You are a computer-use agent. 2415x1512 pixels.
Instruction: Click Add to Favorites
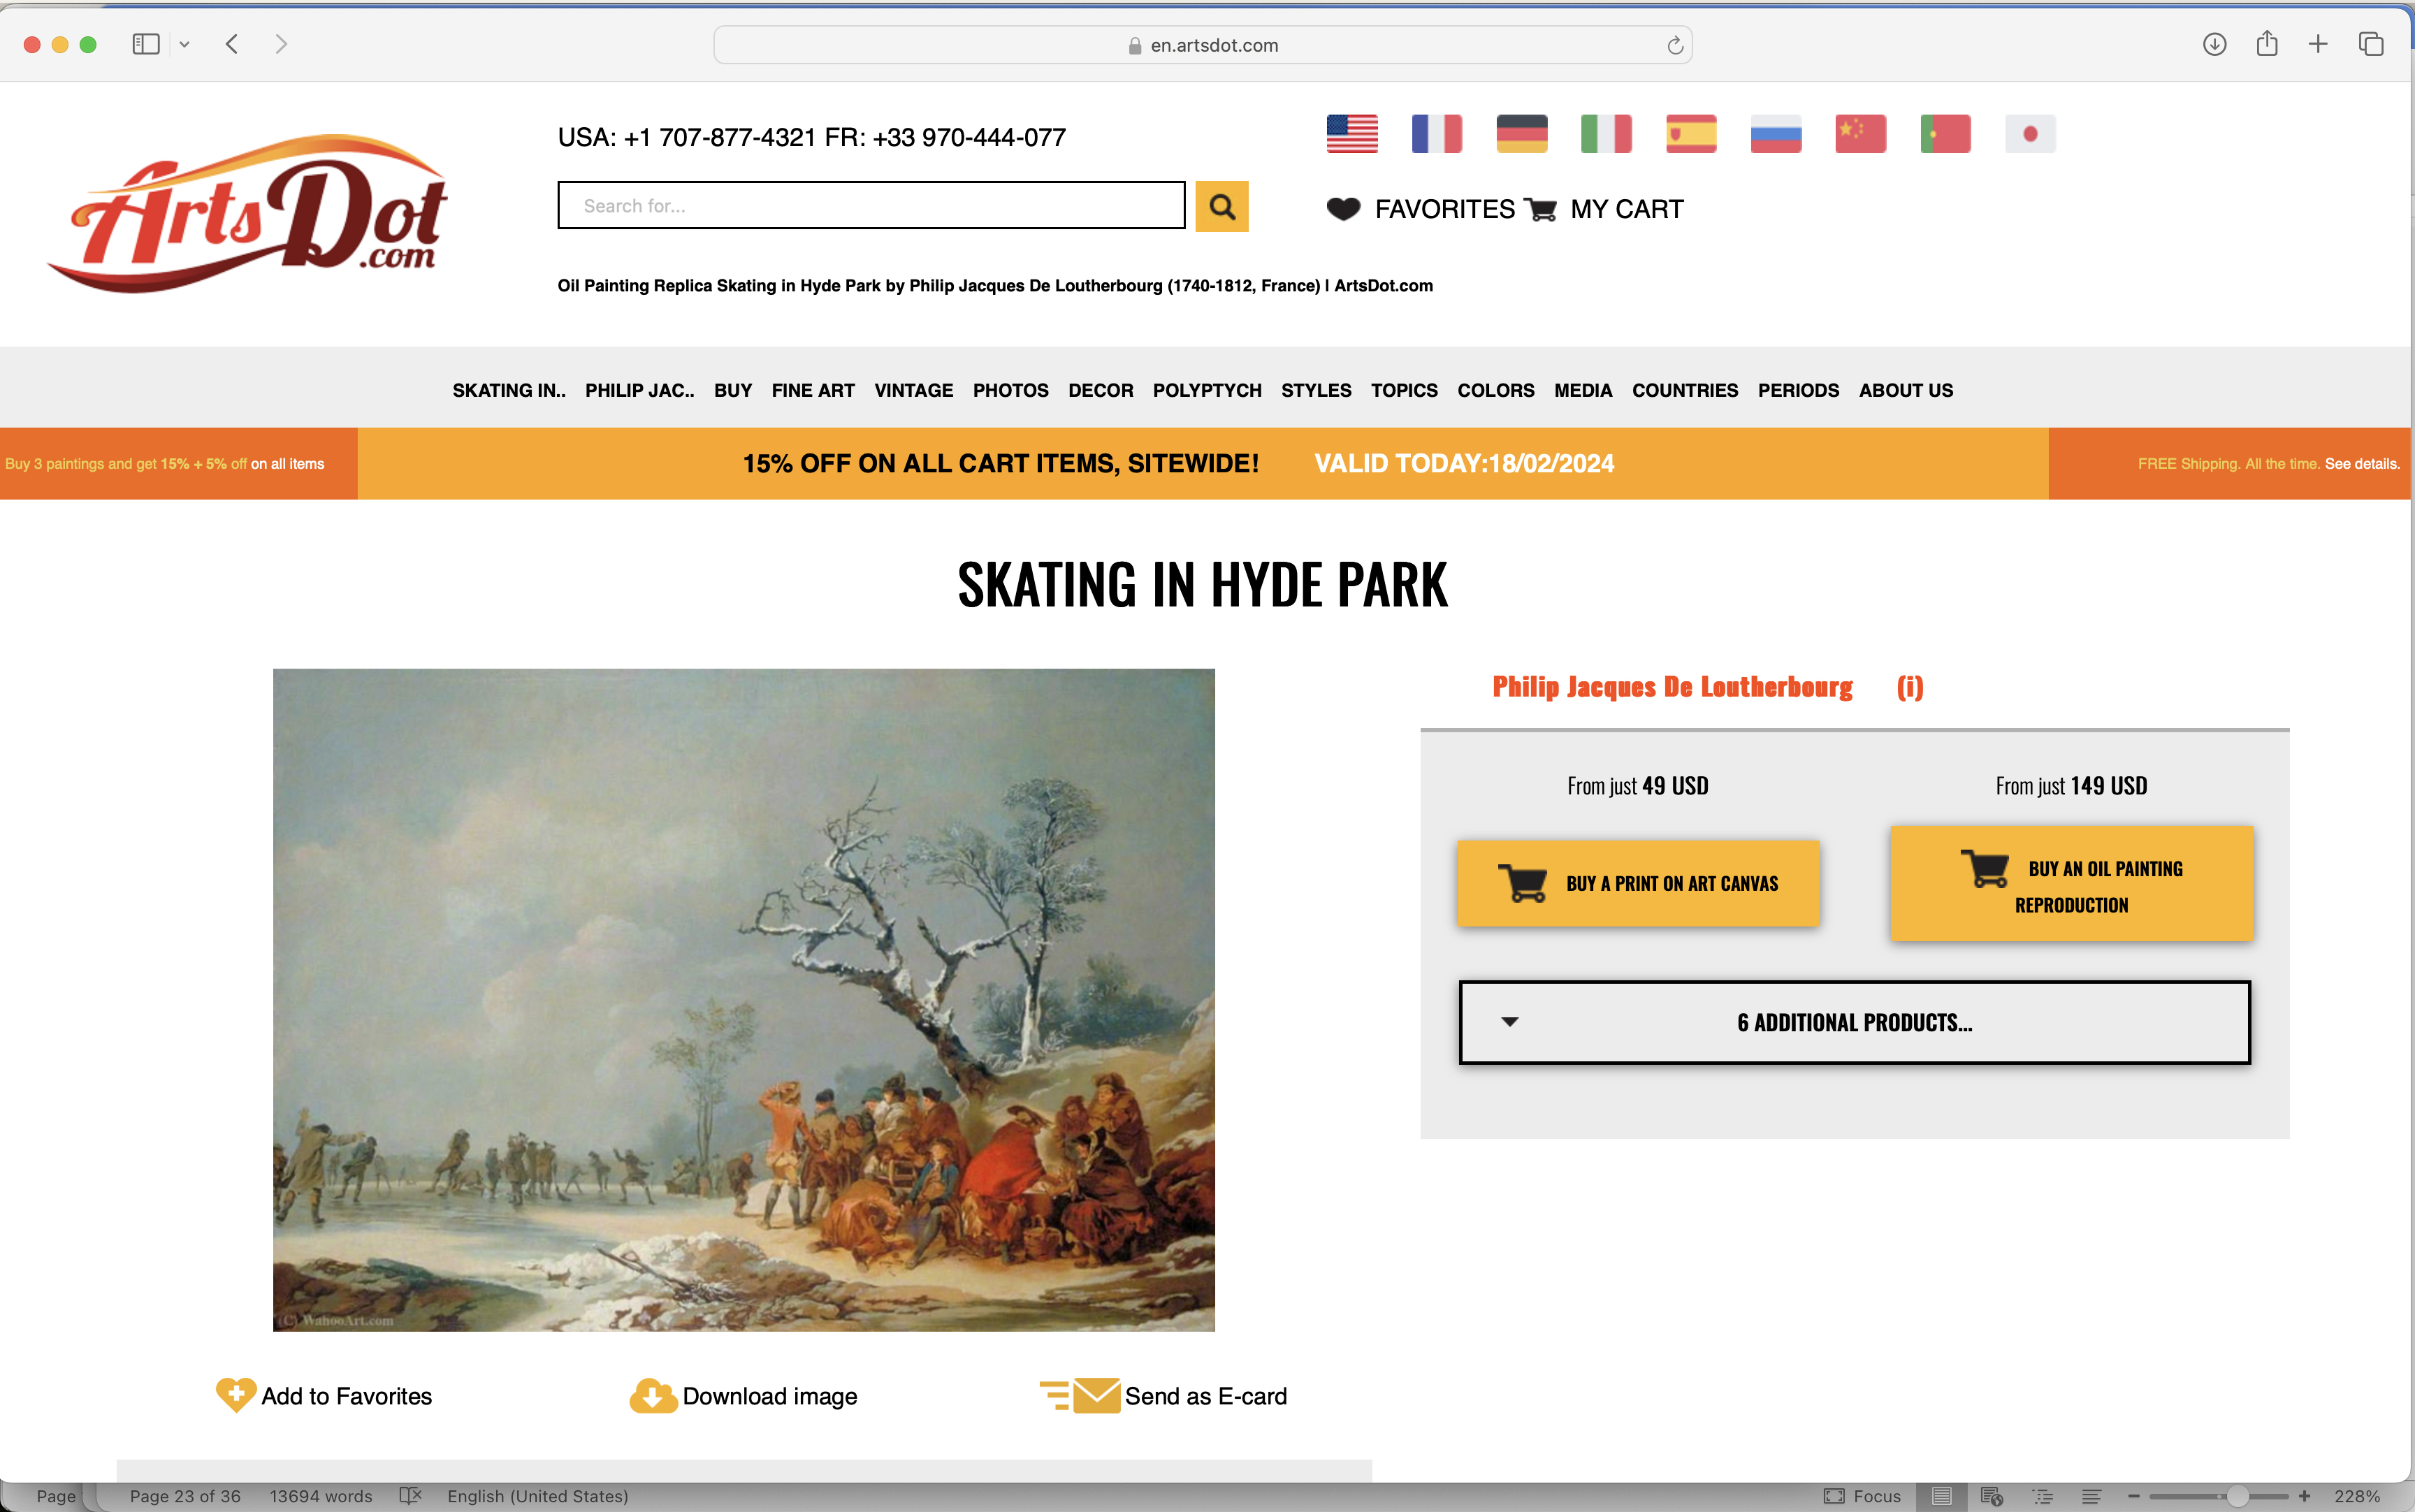click(x=324, y=1396)
